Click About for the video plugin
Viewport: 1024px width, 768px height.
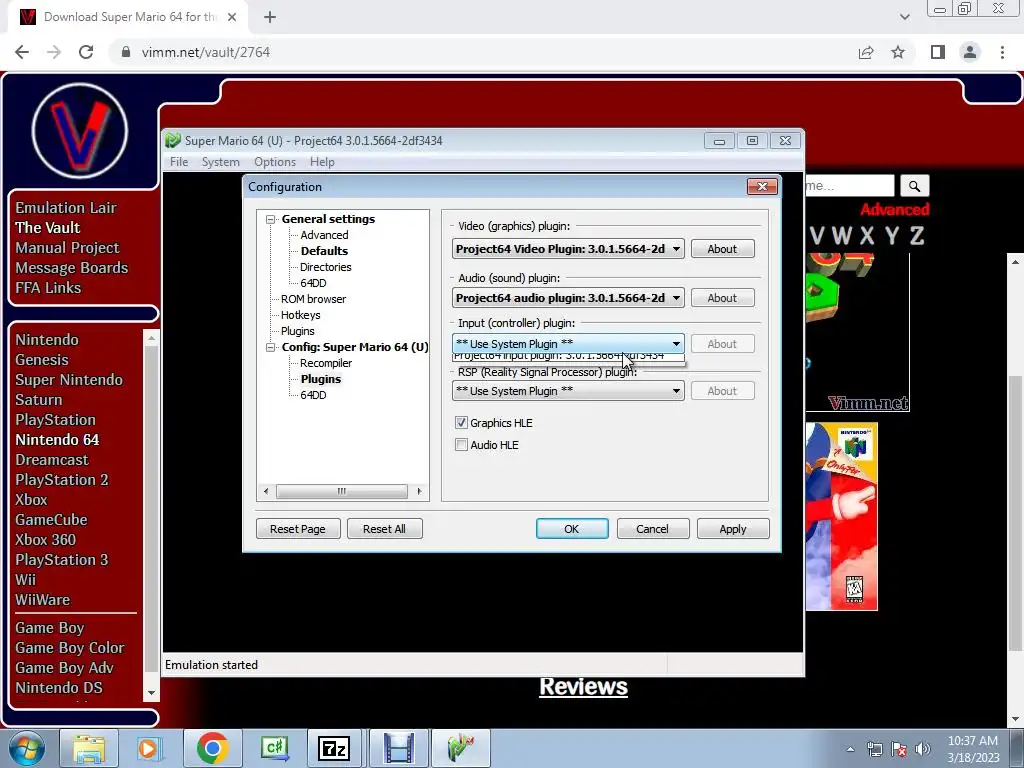coord(722,249)
